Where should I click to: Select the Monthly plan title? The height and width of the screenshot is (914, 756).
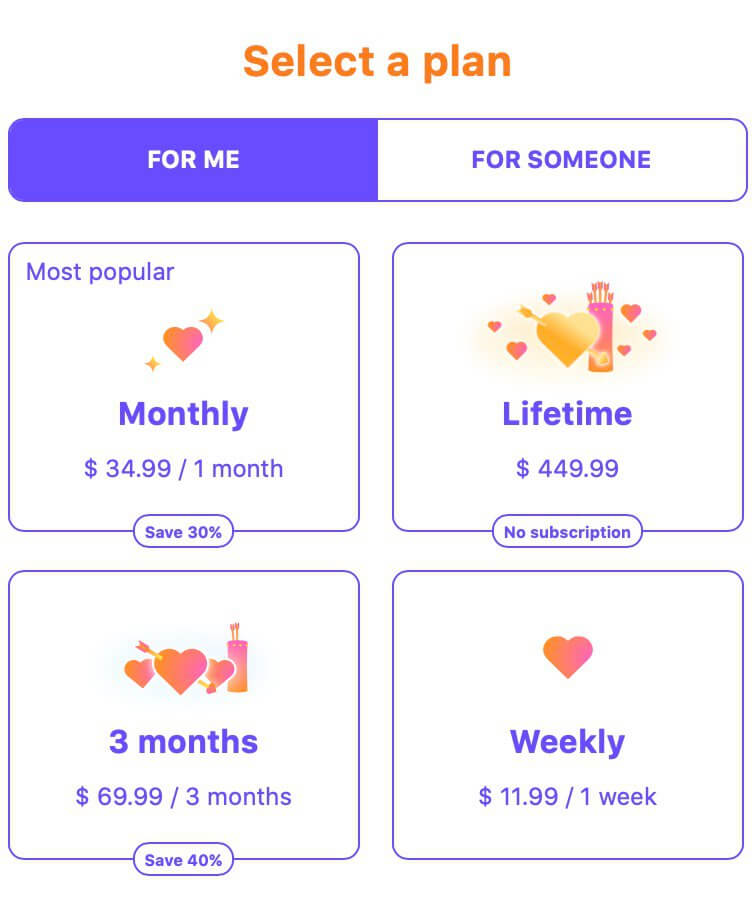tap(184, 414)
